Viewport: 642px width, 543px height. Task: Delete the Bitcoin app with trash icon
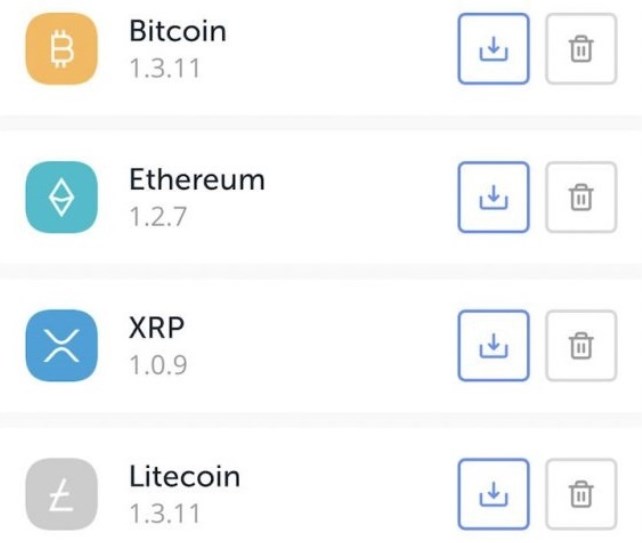pyautogui.click(x=581, y=49)
